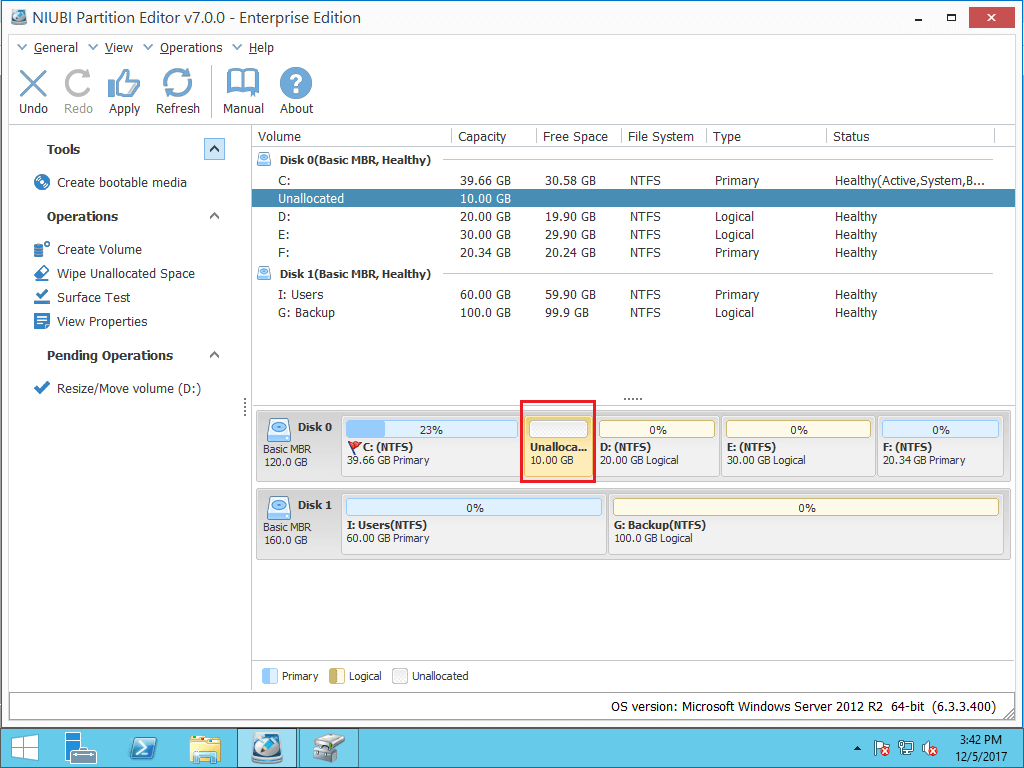Click Create Volume operation link
This screenshot has width=1024, height=768.
99,249
